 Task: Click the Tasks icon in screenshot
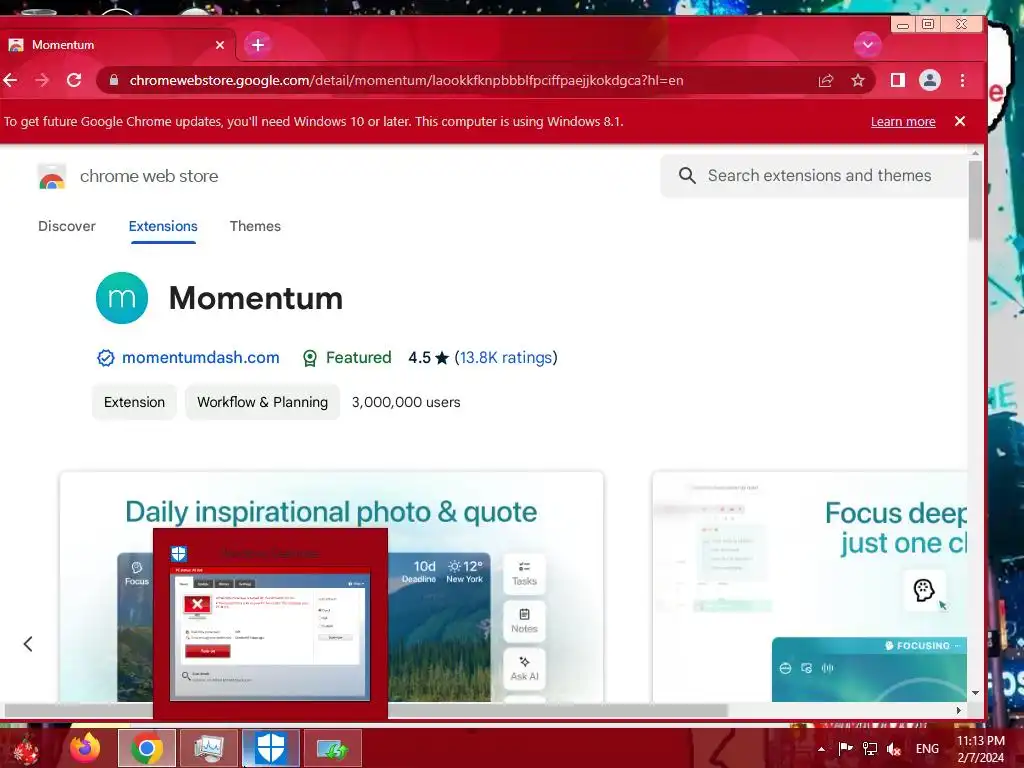click(524, 573)
